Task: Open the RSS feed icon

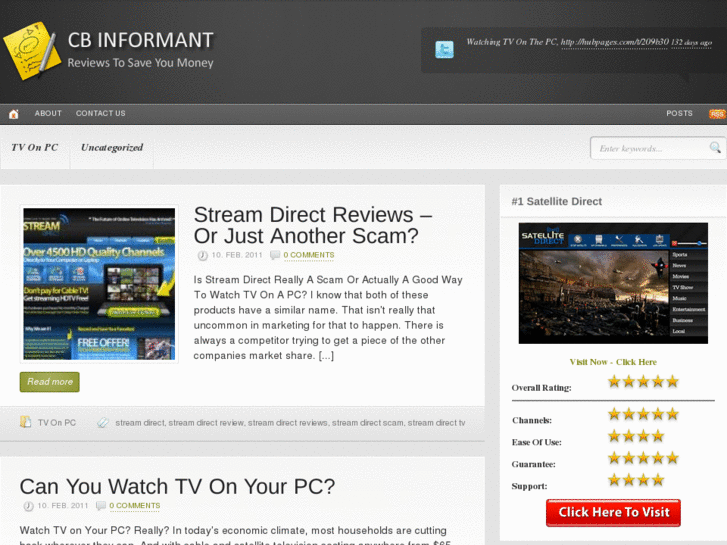Action: (x=717, y=114)
